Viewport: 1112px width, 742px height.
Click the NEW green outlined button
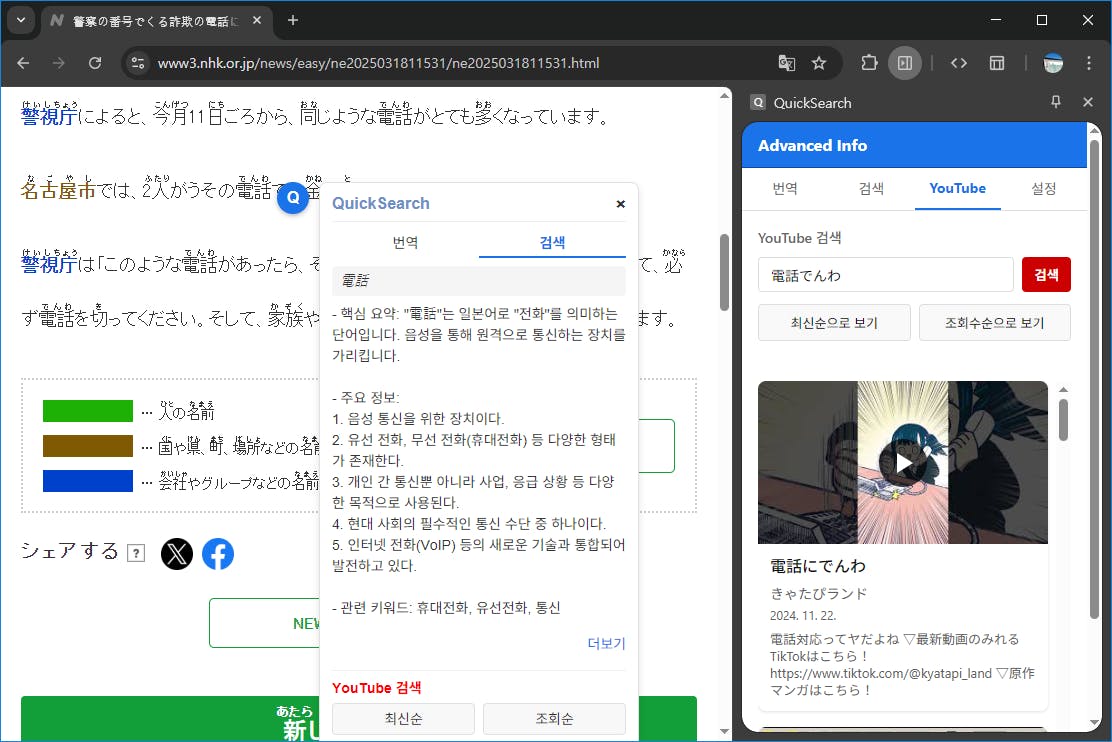click(x=265, y=623)
